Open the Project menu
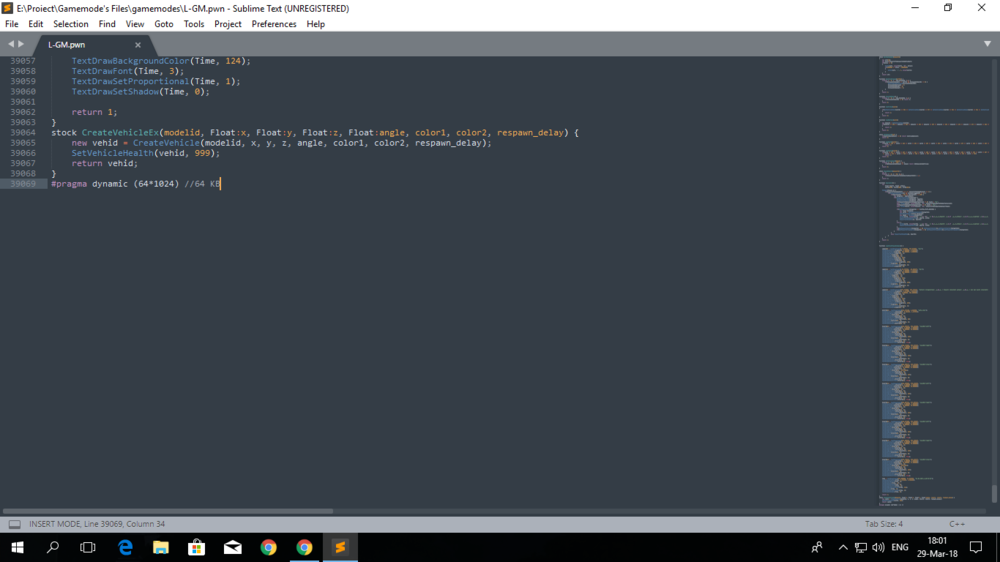 click(228, 24)
